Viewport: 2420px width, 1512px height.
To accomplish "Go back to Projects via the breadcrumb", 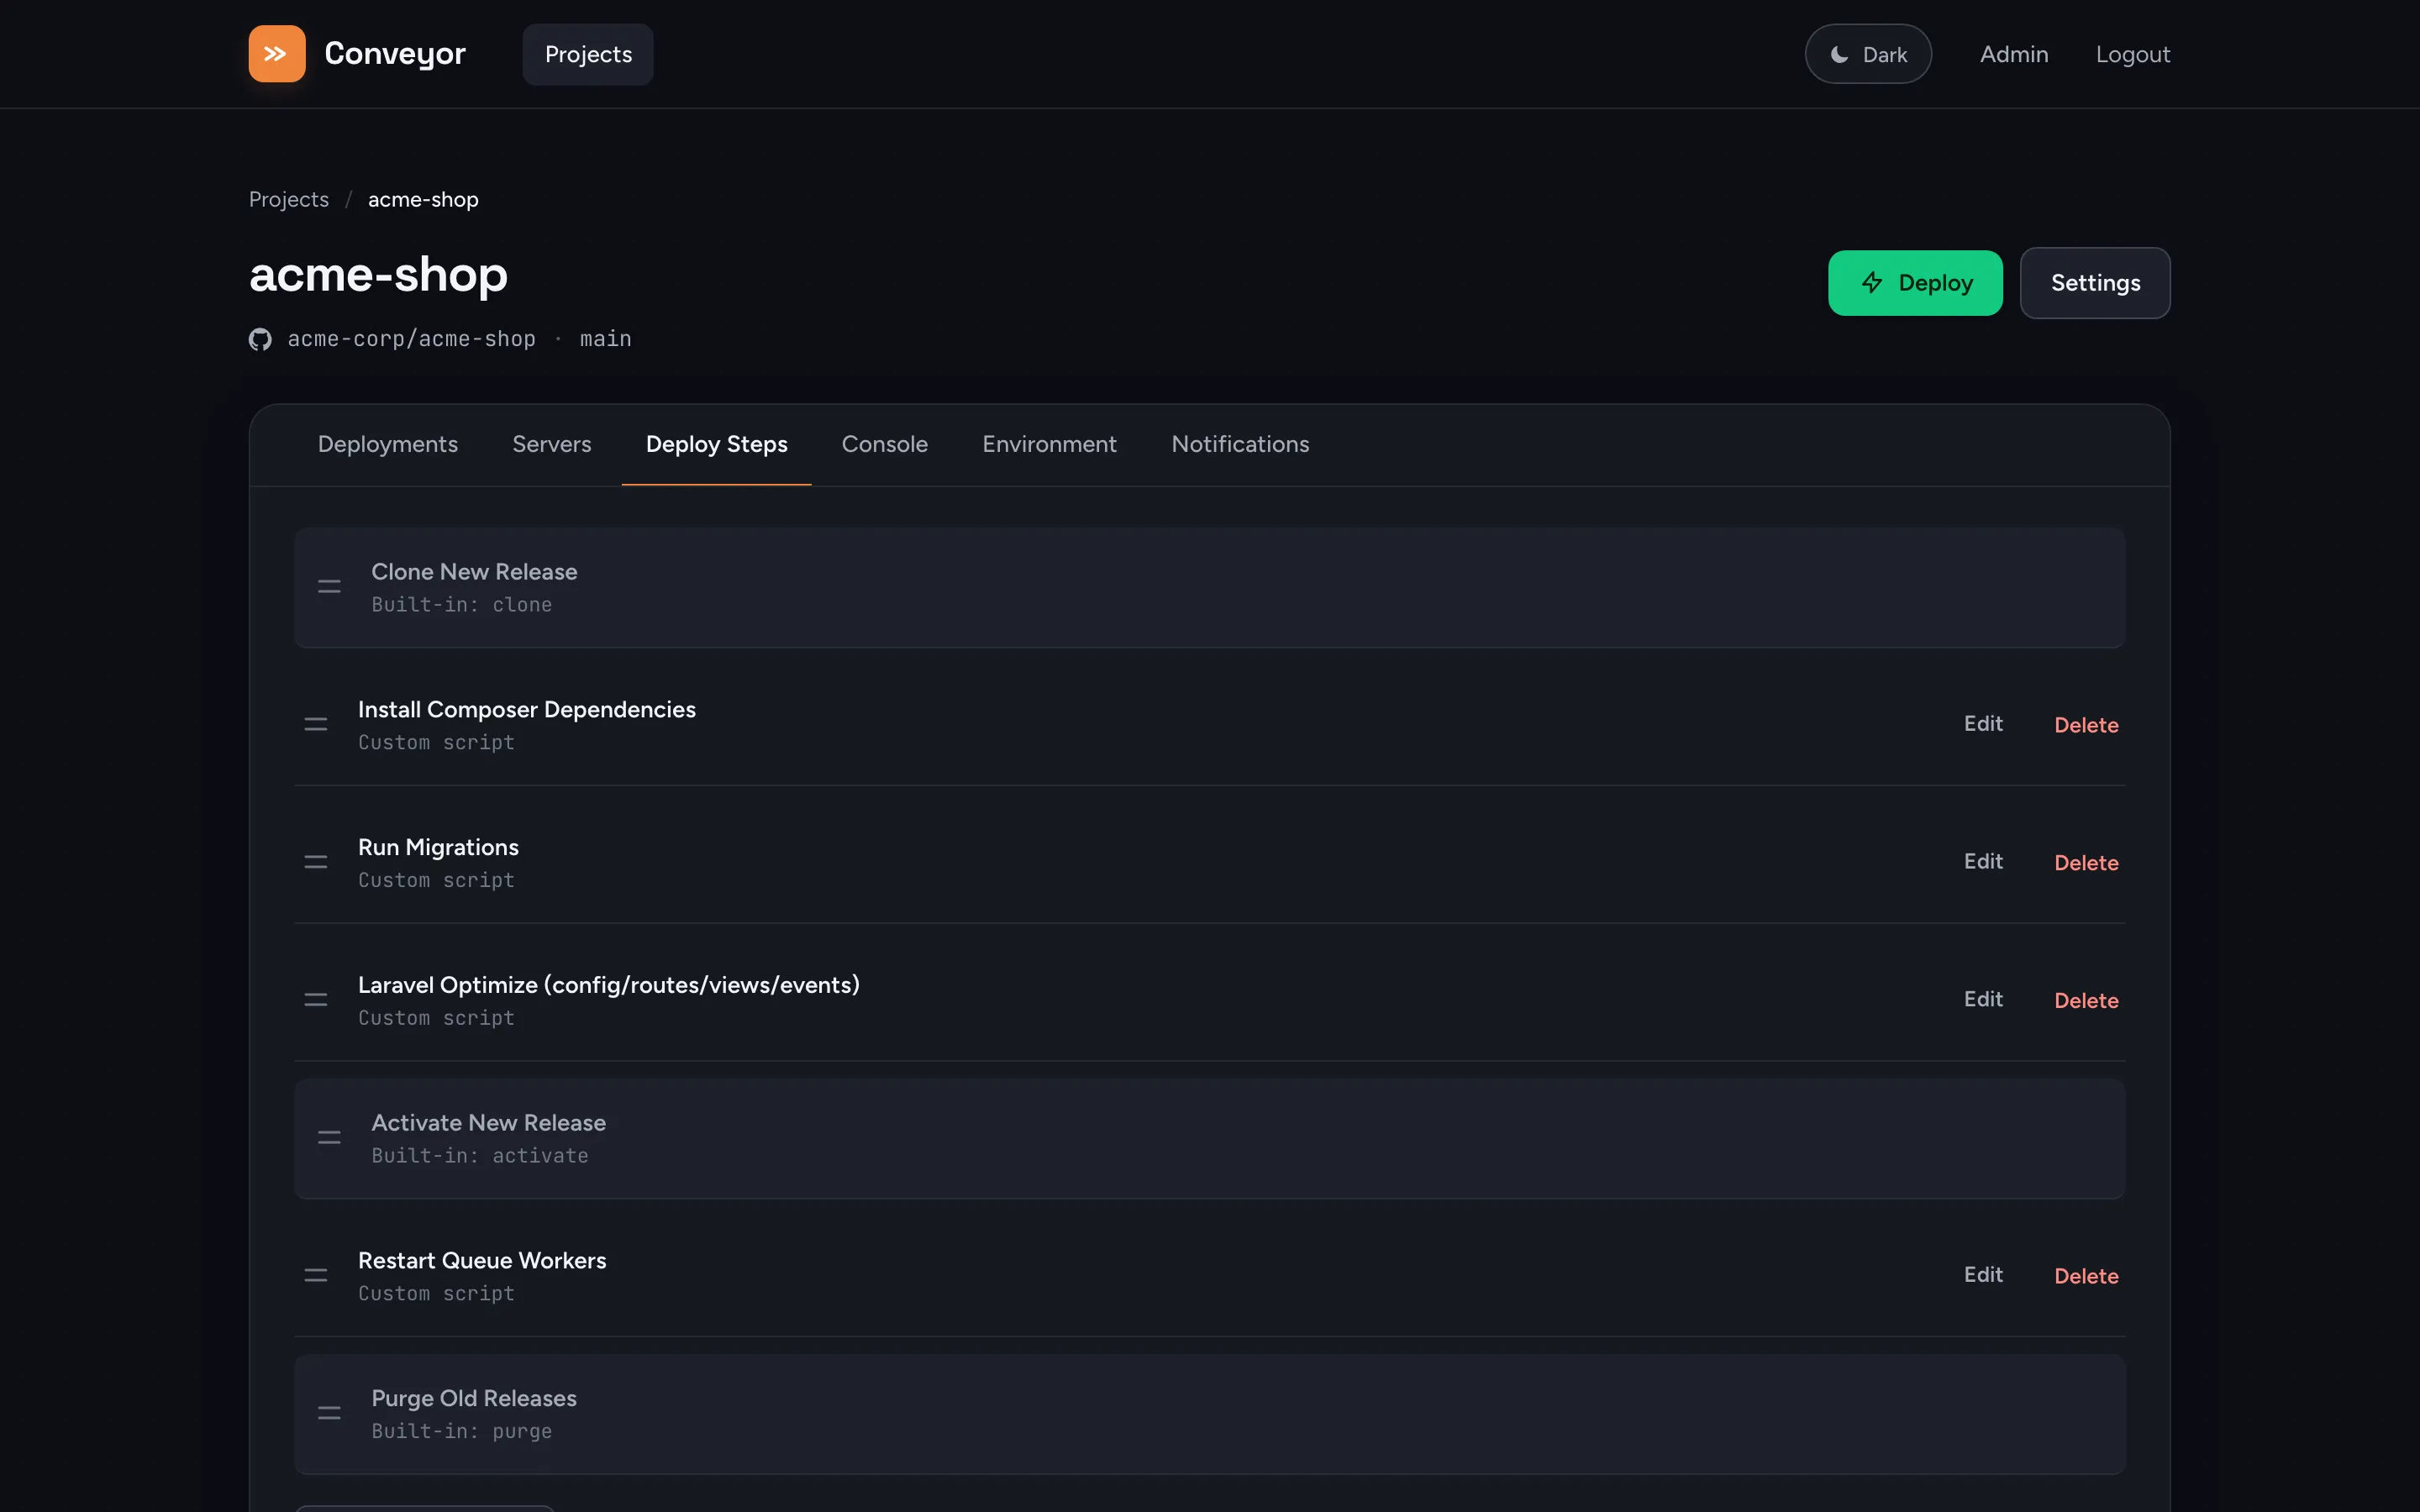I will coord(289,200).
